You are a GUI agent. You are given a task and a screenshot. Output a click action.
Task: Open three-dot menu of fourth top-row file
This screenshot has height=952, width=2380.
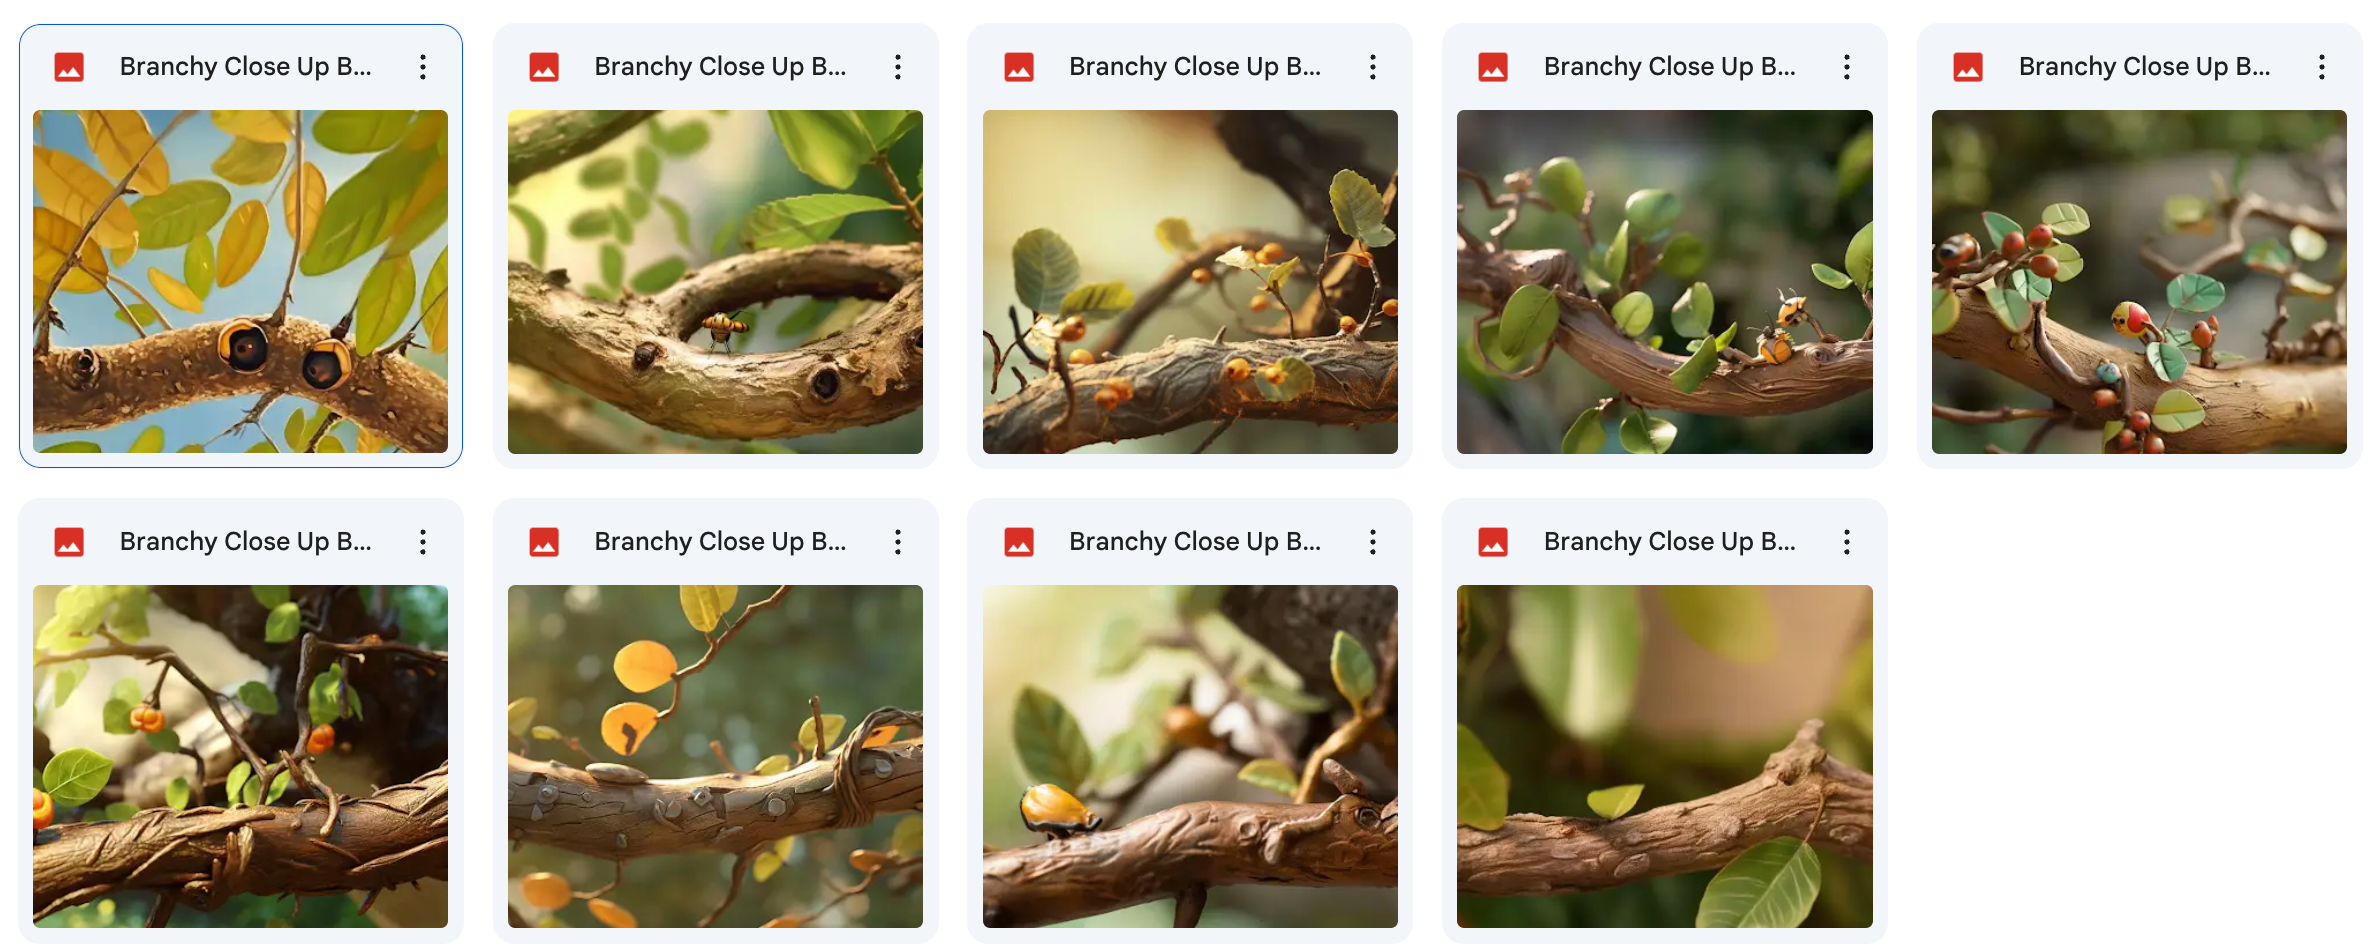pos(1847,67)
